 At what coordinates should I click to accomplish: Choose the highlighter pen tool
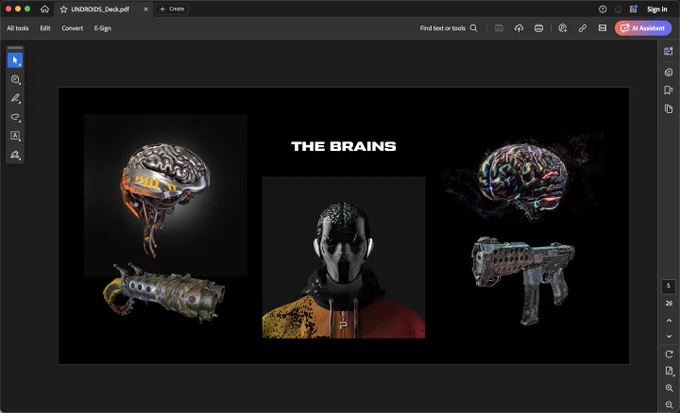[15, 98]
